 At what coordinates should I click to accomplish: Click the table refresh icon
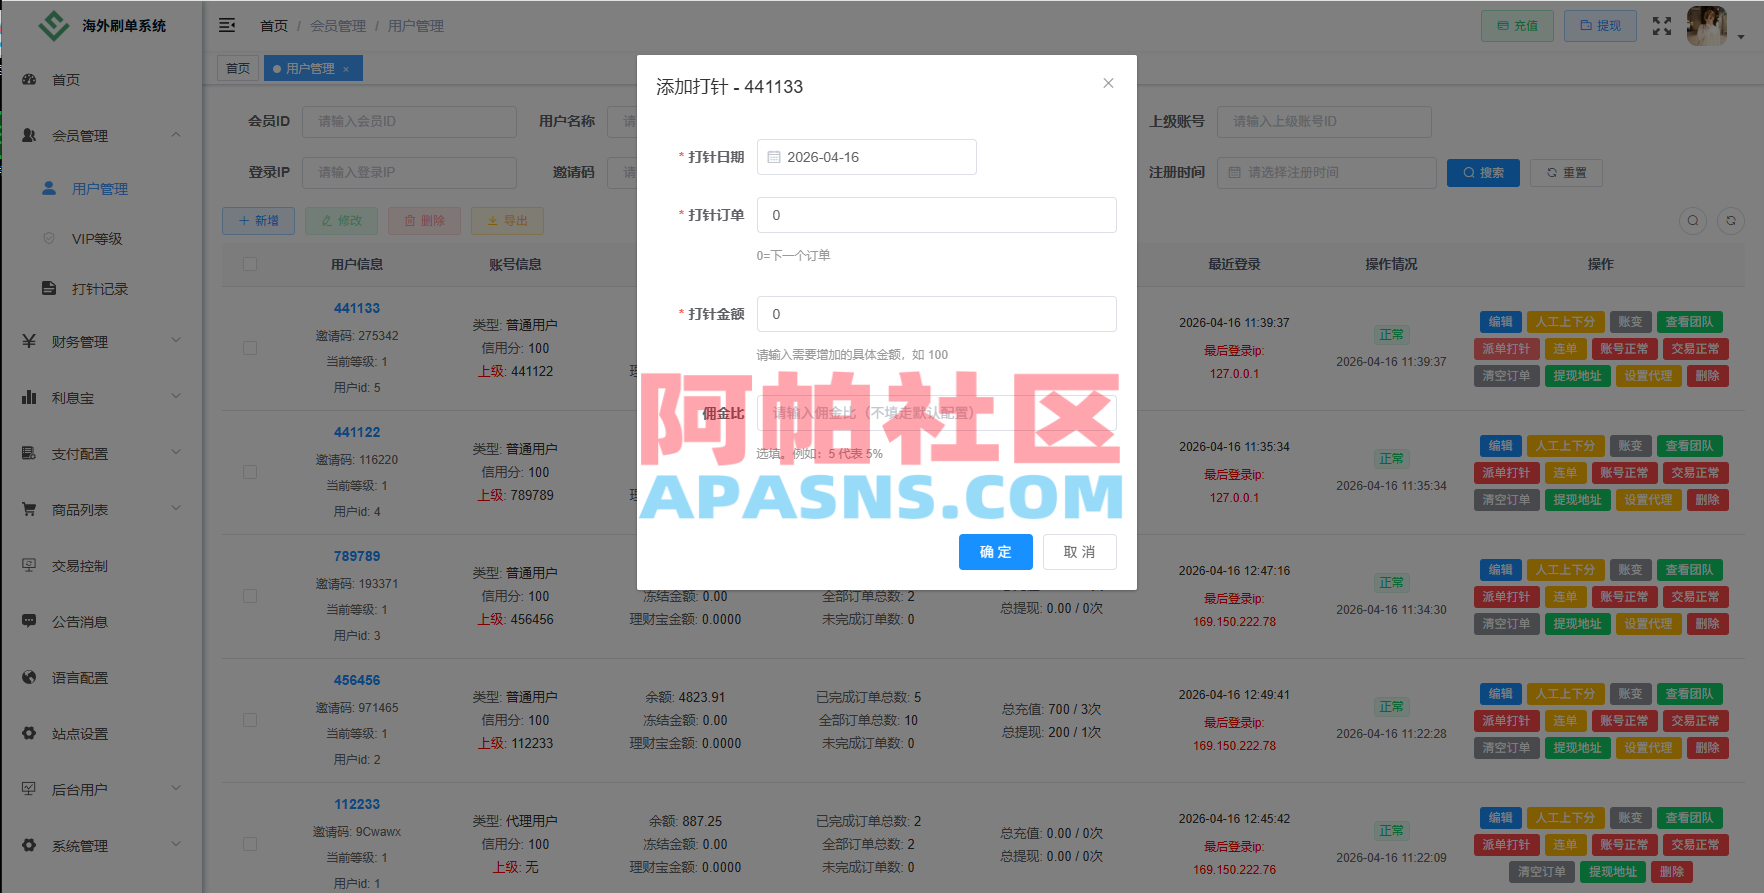pyautogui.click(x=1731, y=221)
